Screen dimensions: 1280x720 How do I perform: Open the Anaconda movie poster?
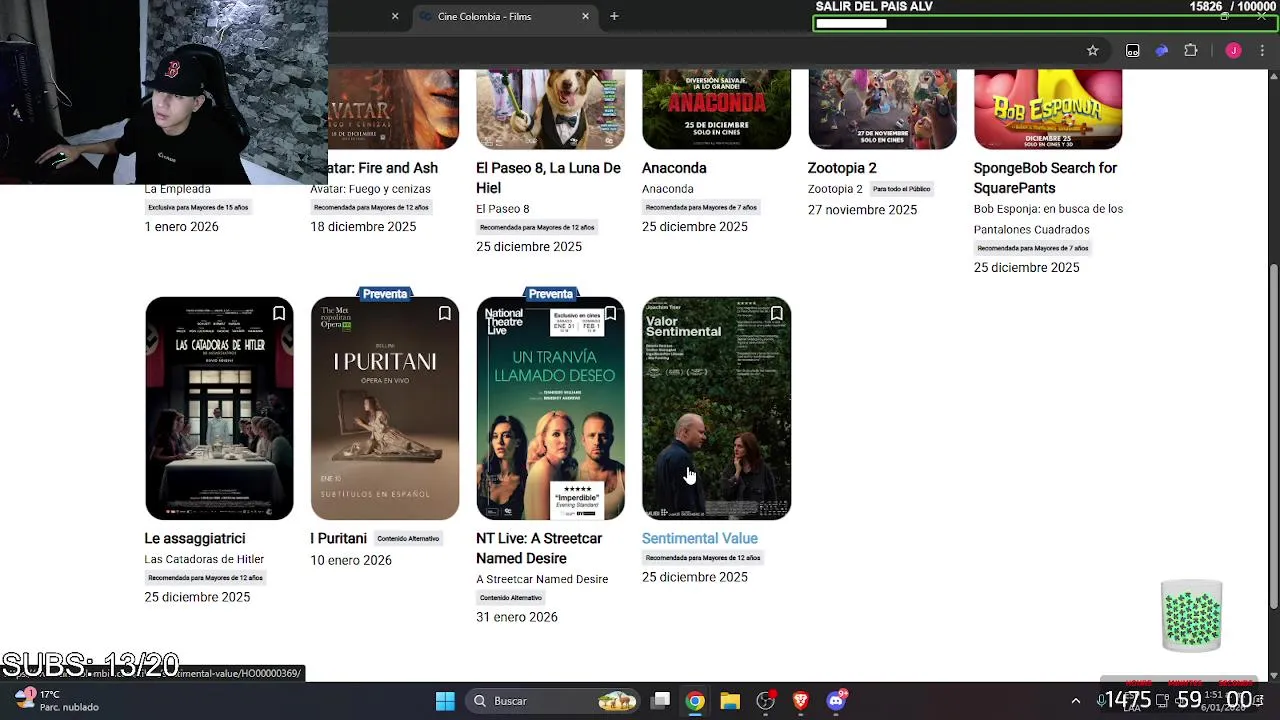pos(717,109)
